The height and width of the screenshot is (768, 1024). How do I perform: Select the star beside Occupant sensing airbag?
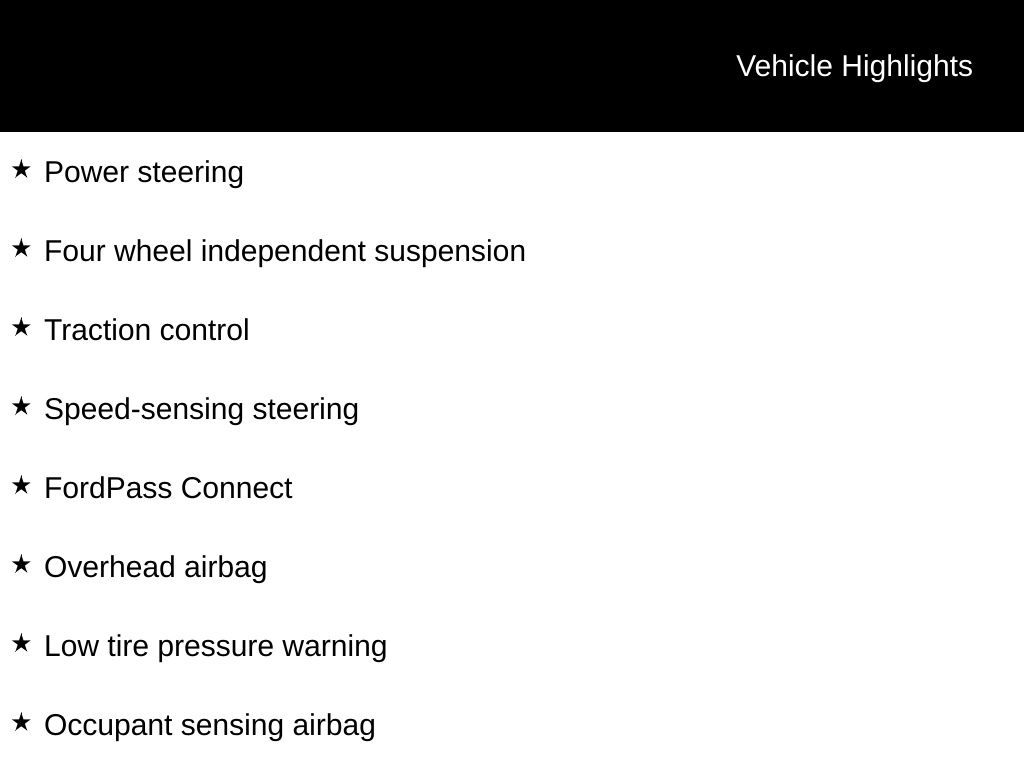[x=21, y=723]
